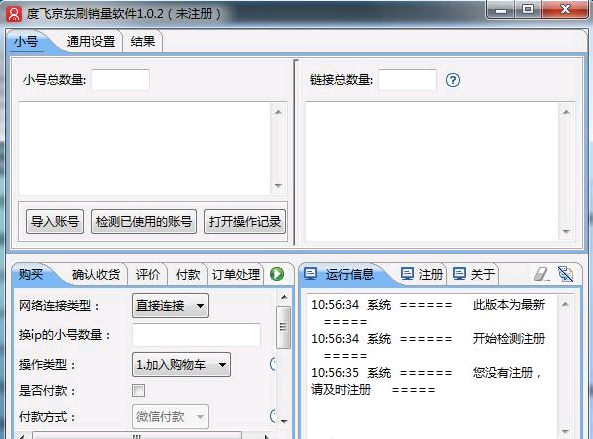This screenshot has height=439, width=593.
Task: Click the account list scrollbar up arrow
Action: tap(278, 112)
